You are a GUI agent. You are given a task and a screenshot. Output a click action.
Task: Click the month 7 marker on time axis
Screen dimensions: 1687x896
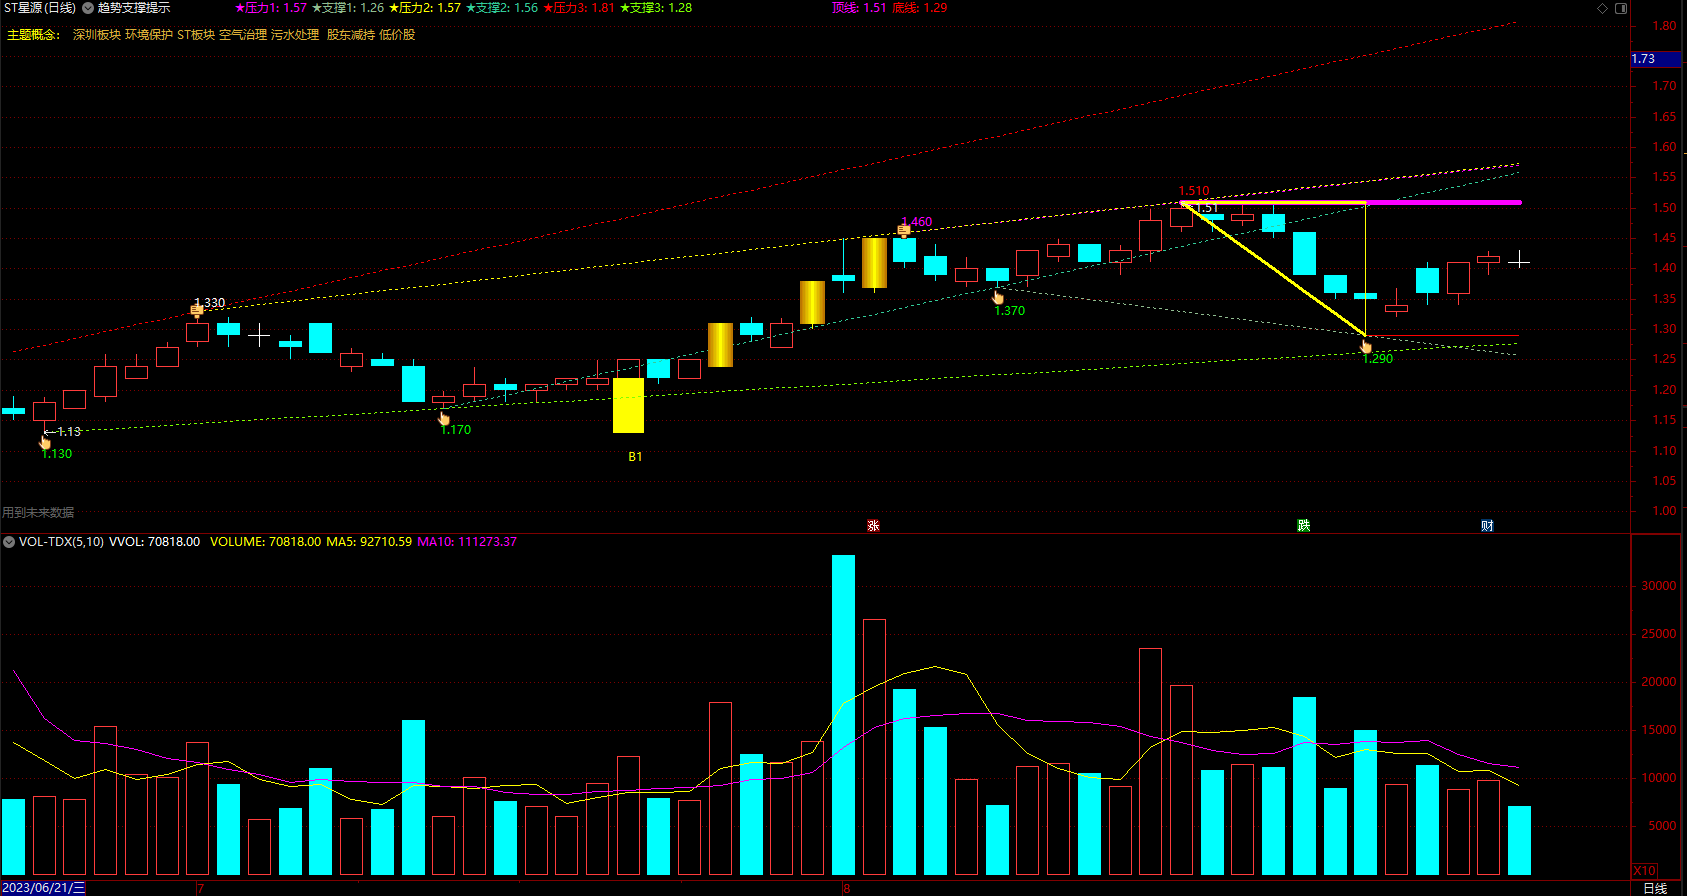click(x=201, y=888)
